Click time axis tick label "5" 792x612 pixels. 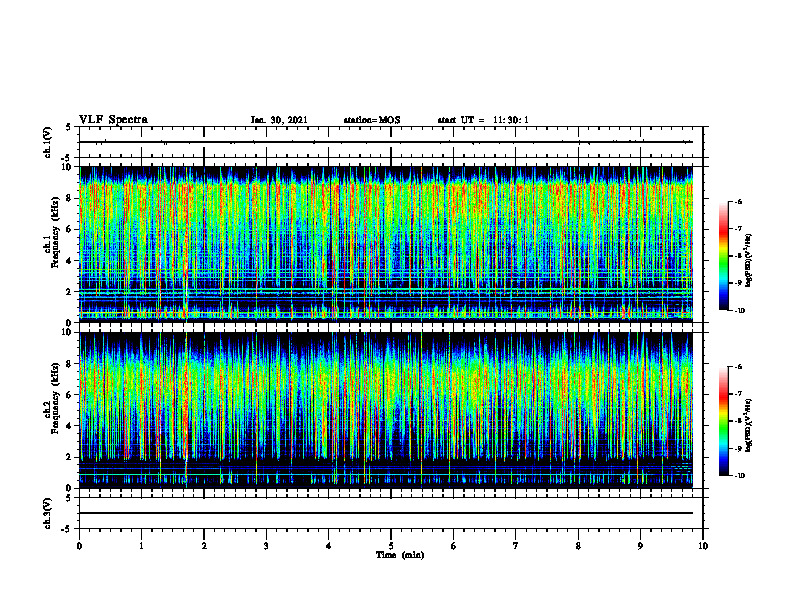coord(391,546)
